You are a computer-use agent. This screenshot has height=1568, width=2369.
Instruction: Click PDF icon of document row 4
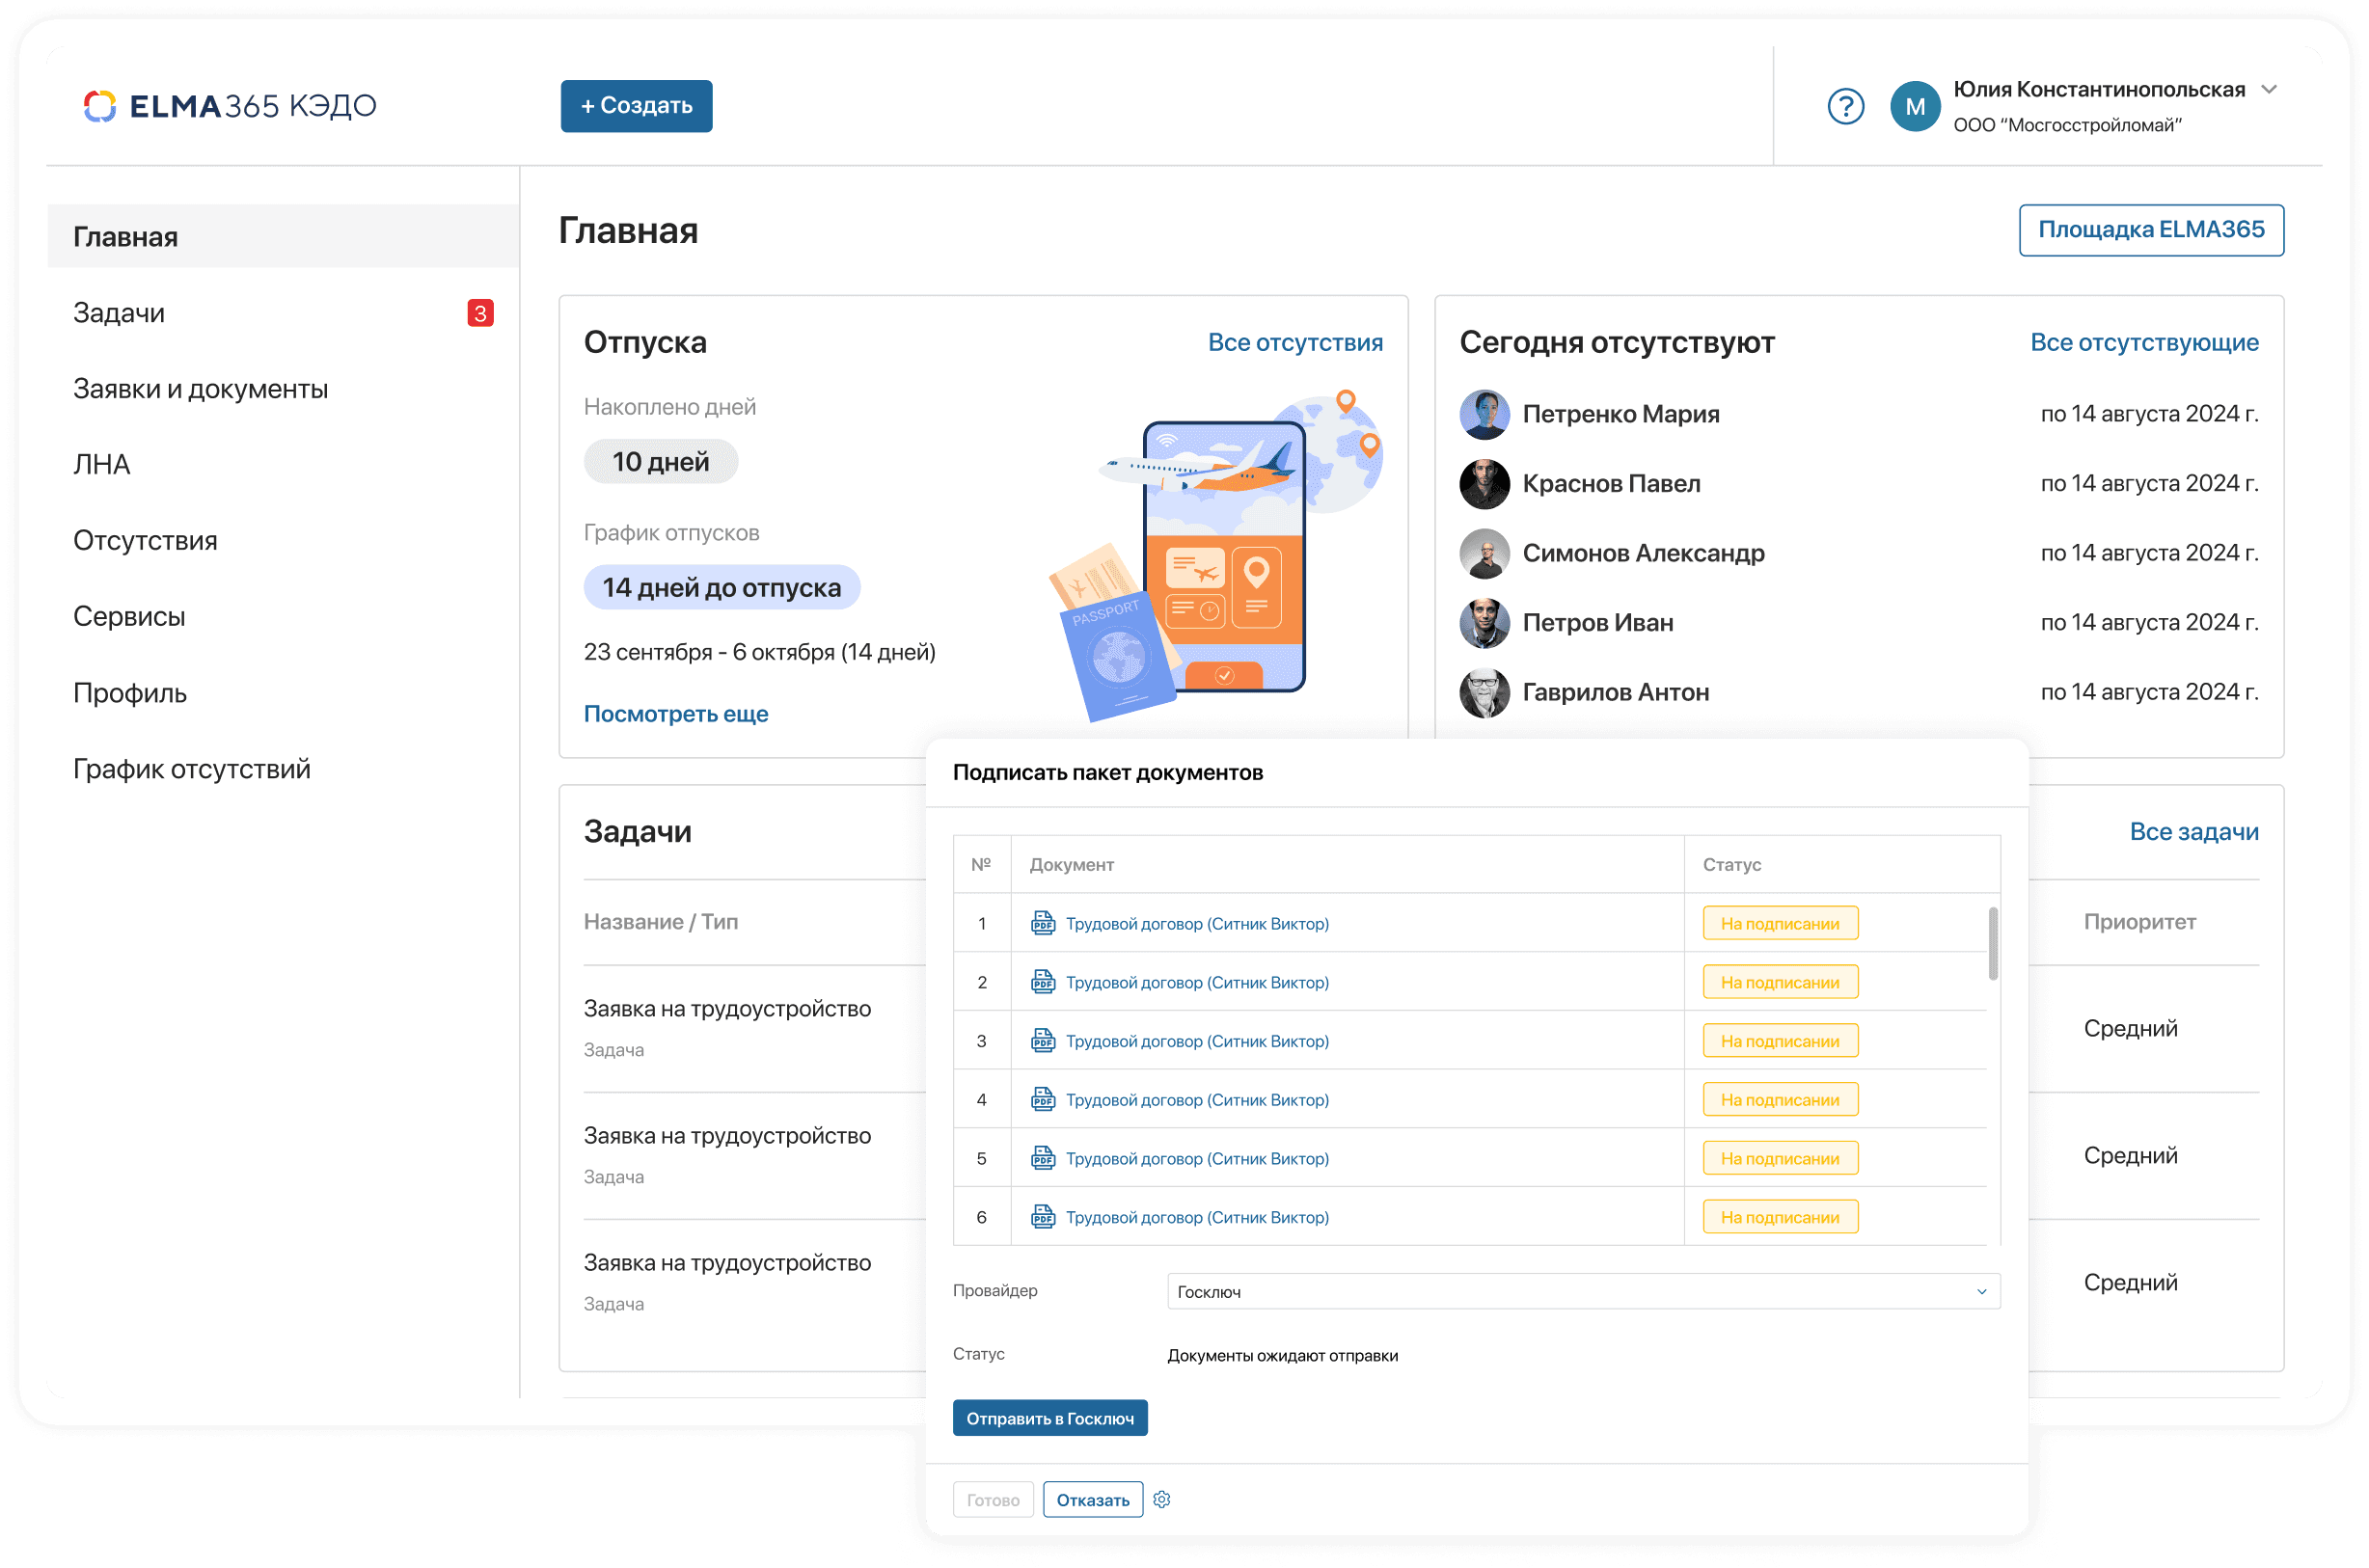pyautogui.click(x=1042, y=1099)
